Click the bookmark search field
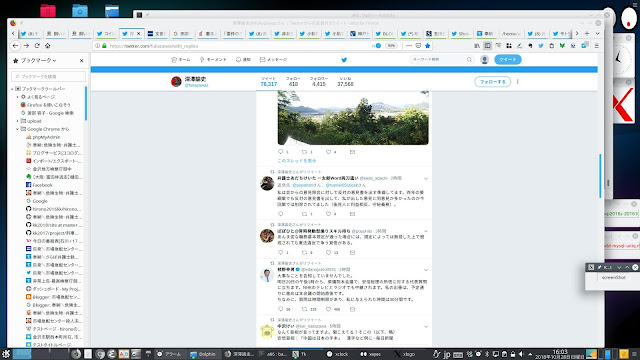The image size is (640, 360). point(49,76)
